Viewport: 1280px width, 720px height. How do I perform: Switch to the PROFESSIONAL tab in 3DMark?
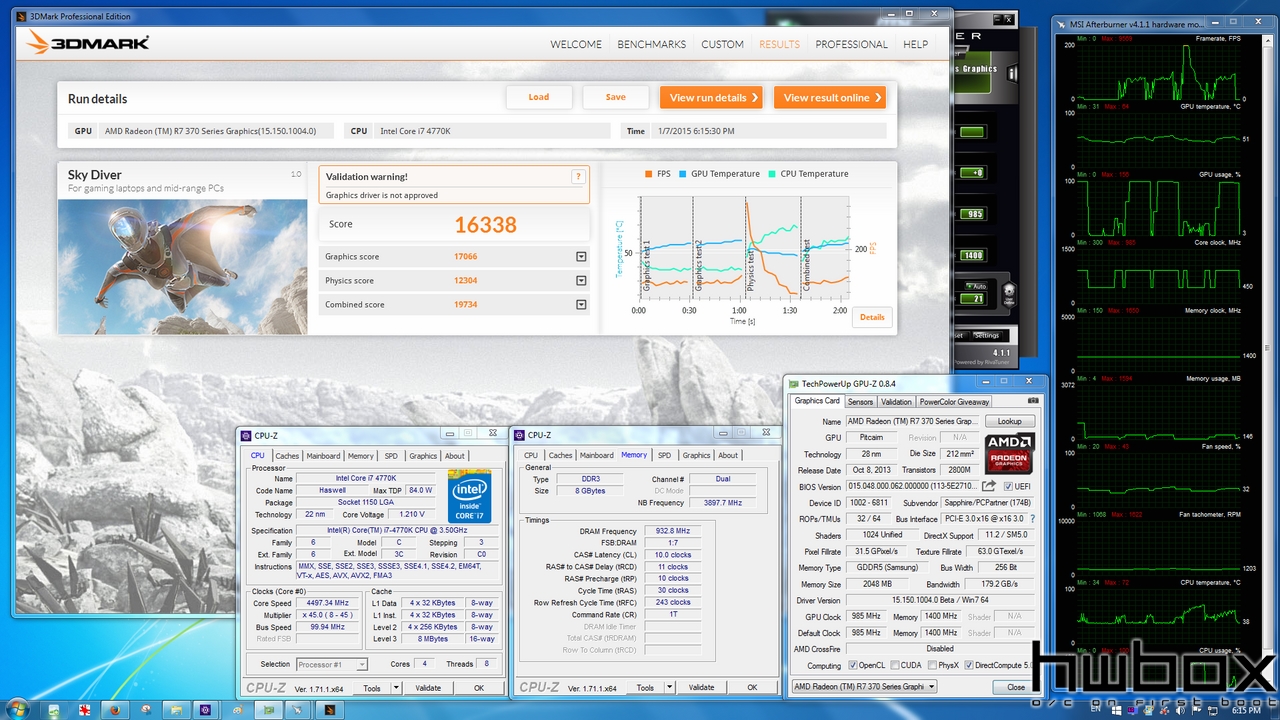(x=852, y=44)
